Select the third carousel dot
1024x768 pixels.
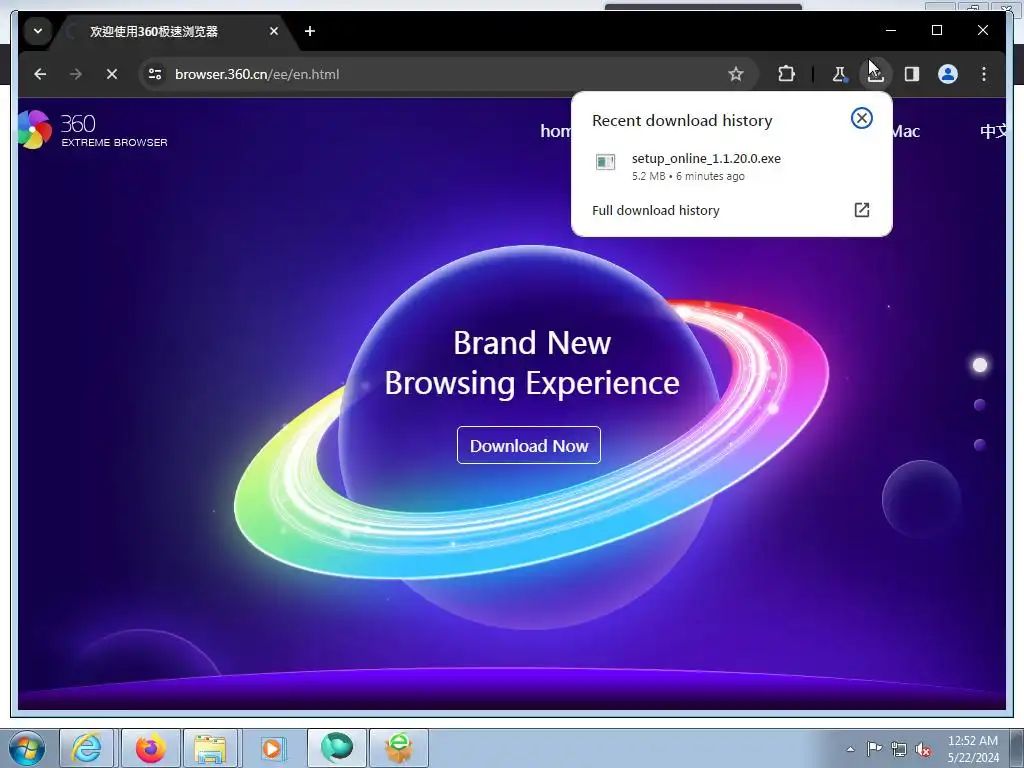point(980,445)
